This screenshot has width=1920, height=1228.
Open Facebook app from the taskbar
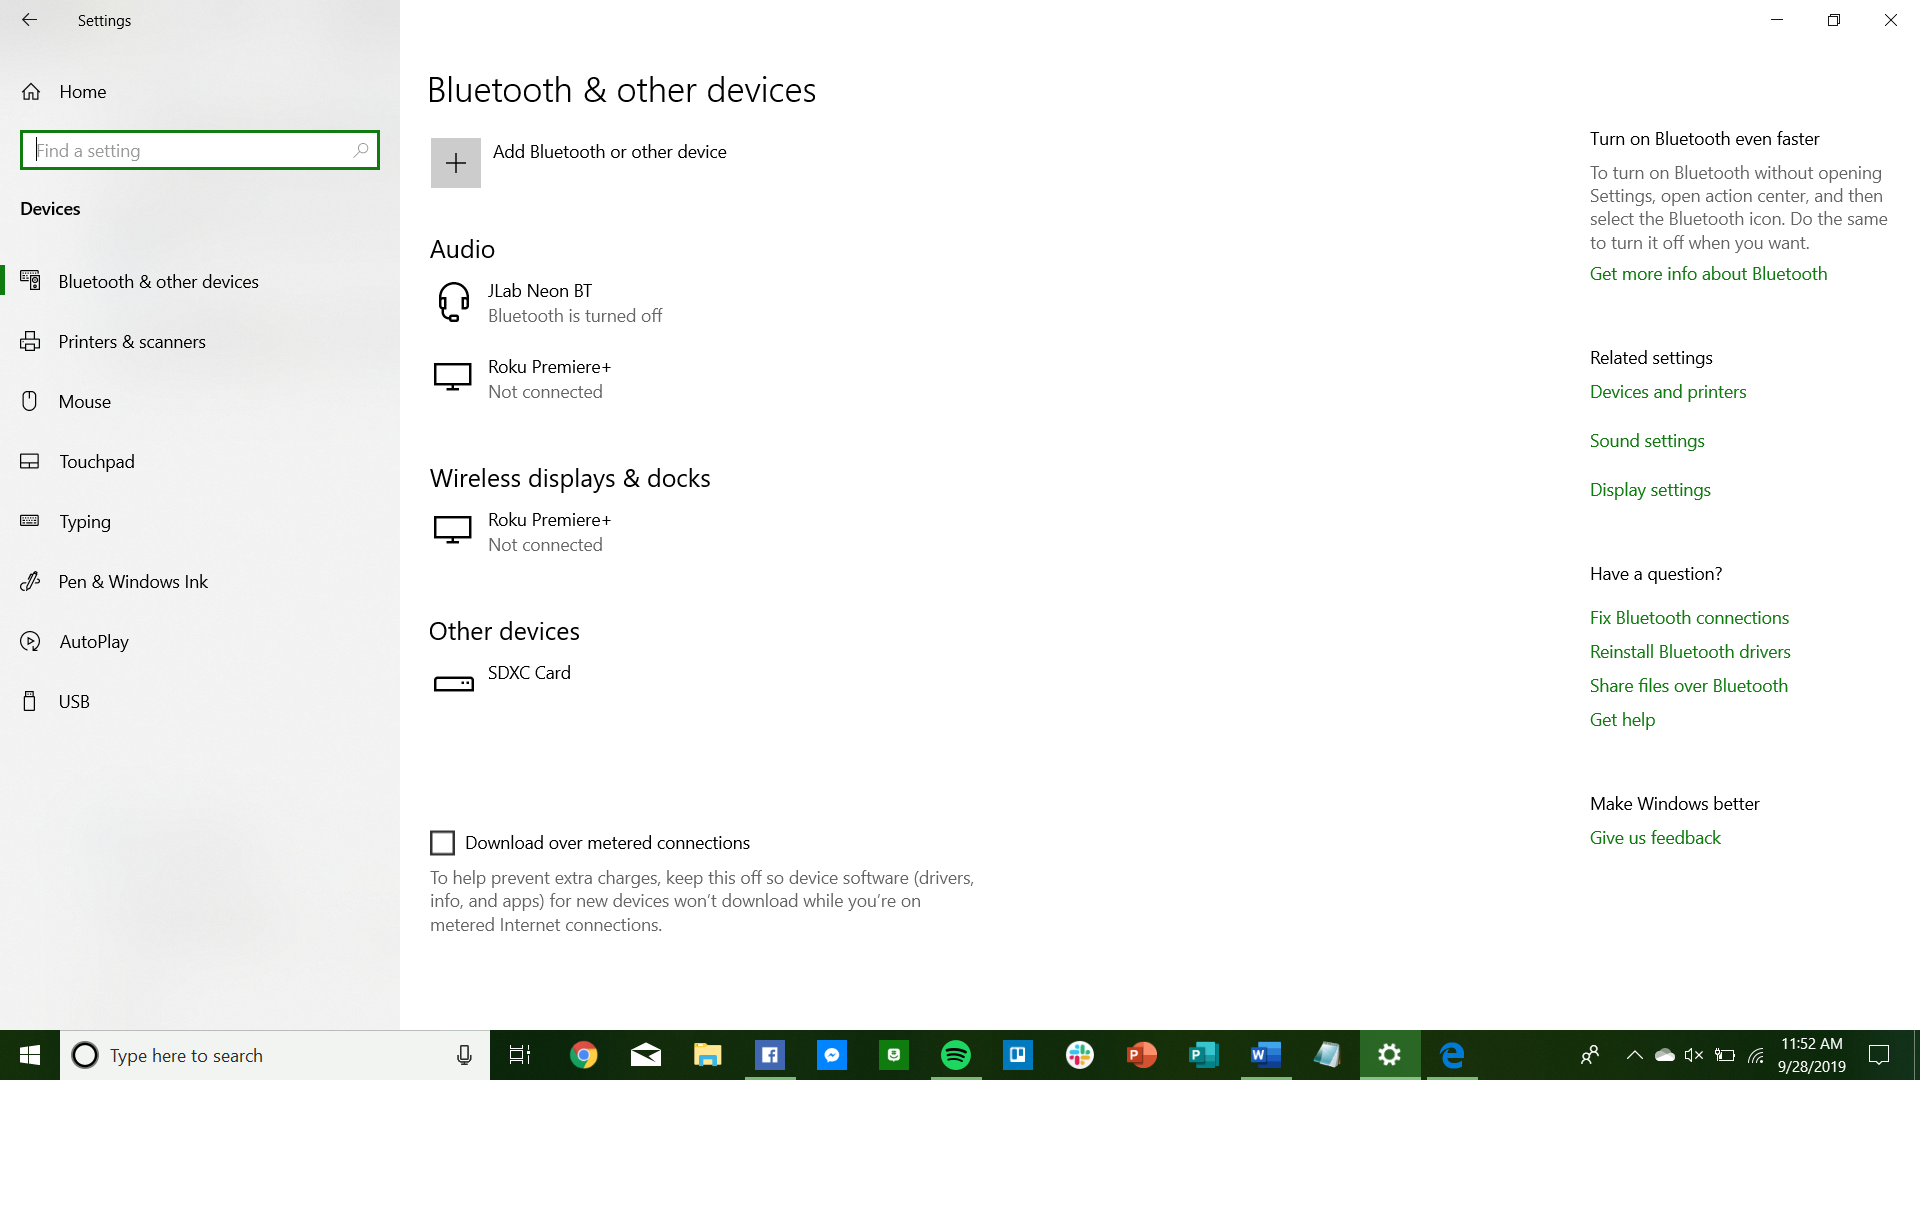770,1055
